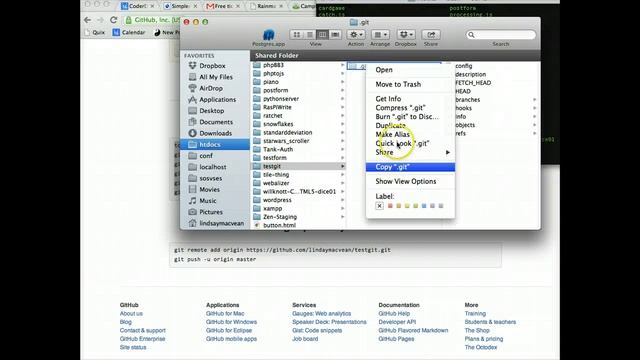
Task: Select AirDrop in sidebar
Action: click(x=211, y=88)
